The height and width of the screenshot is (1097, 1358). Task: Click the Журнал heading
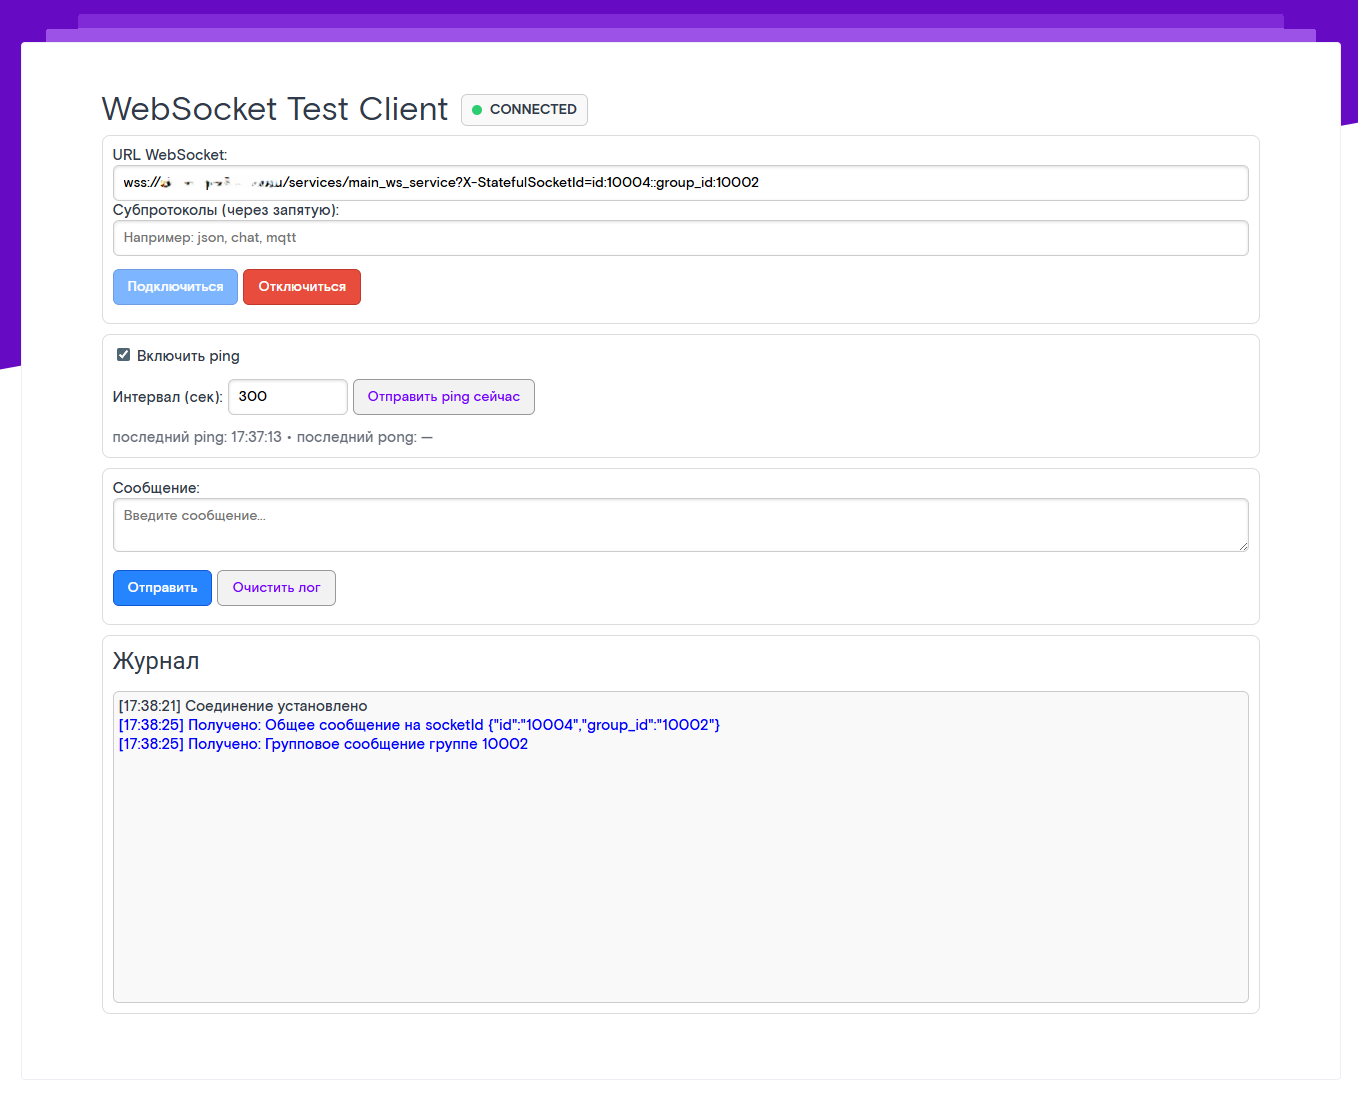point(156,661)
